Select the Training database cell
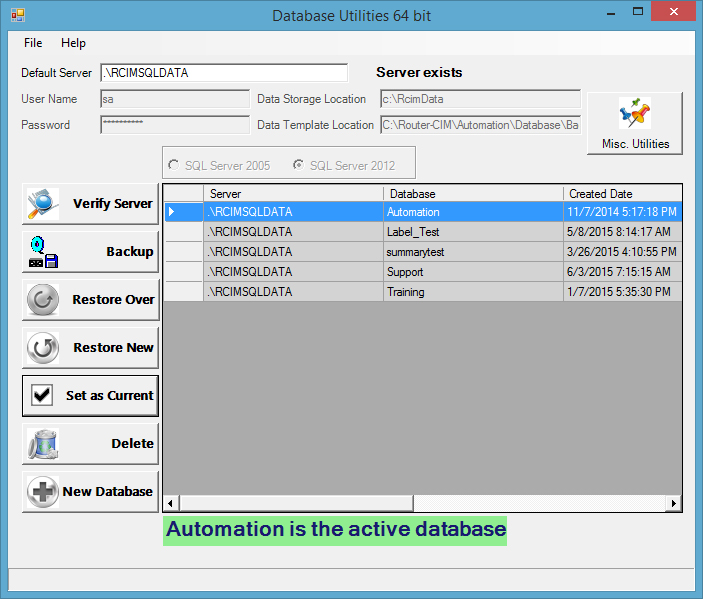Screen dimensions: 703x599 click(473, 291)
